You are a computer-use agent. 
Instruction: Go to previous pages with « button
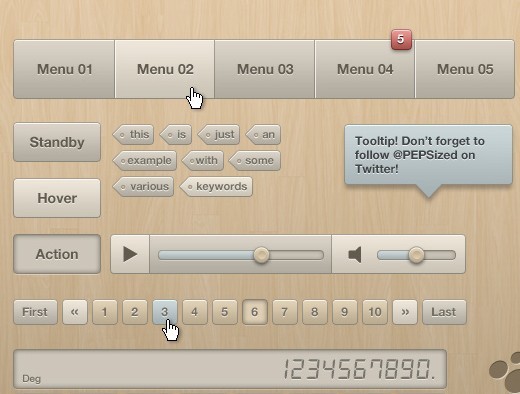75,312
